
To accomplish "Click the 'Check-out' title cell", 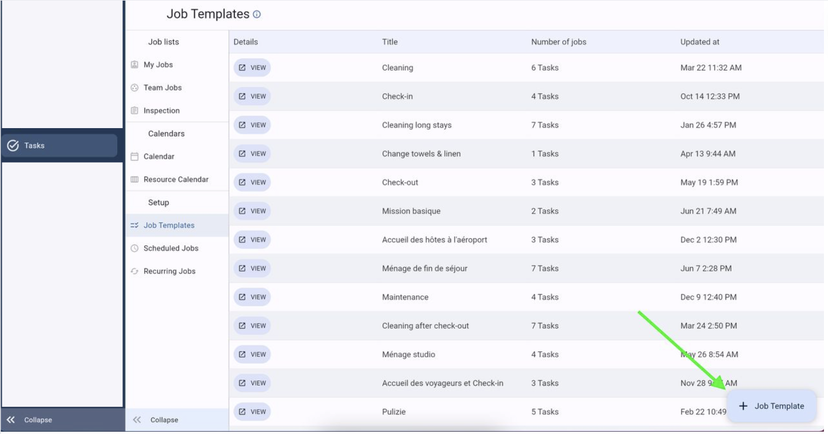I will pos(400,182).
